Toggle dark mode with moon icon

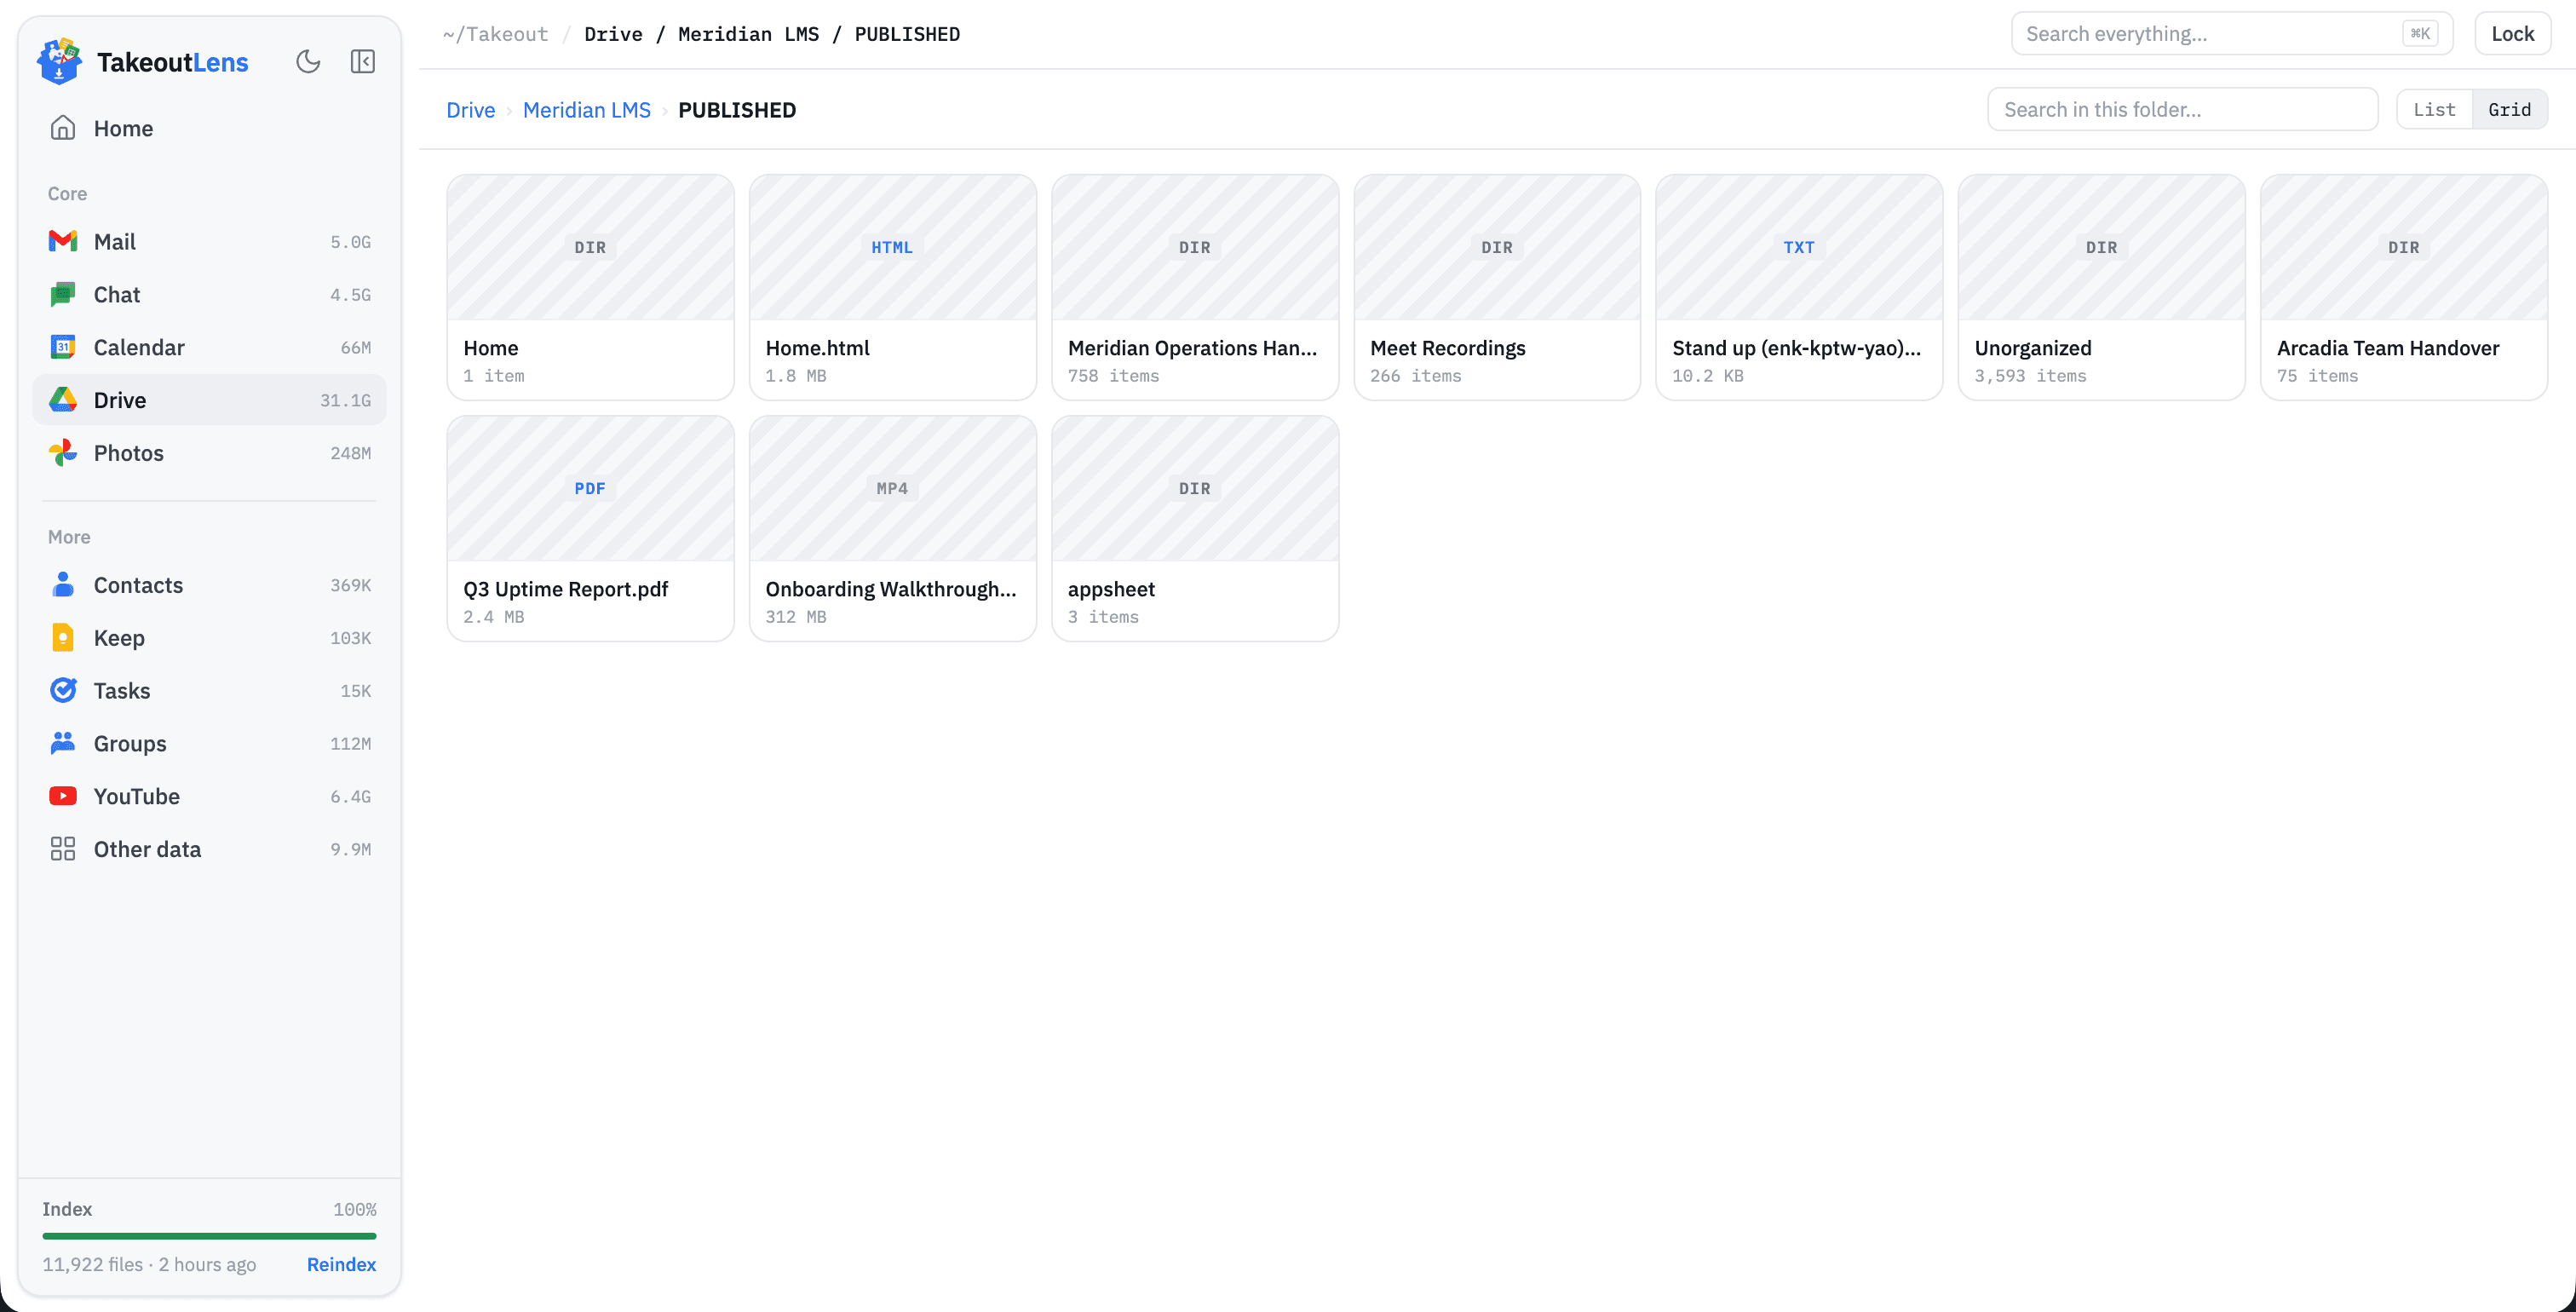(x=308, y=61)
